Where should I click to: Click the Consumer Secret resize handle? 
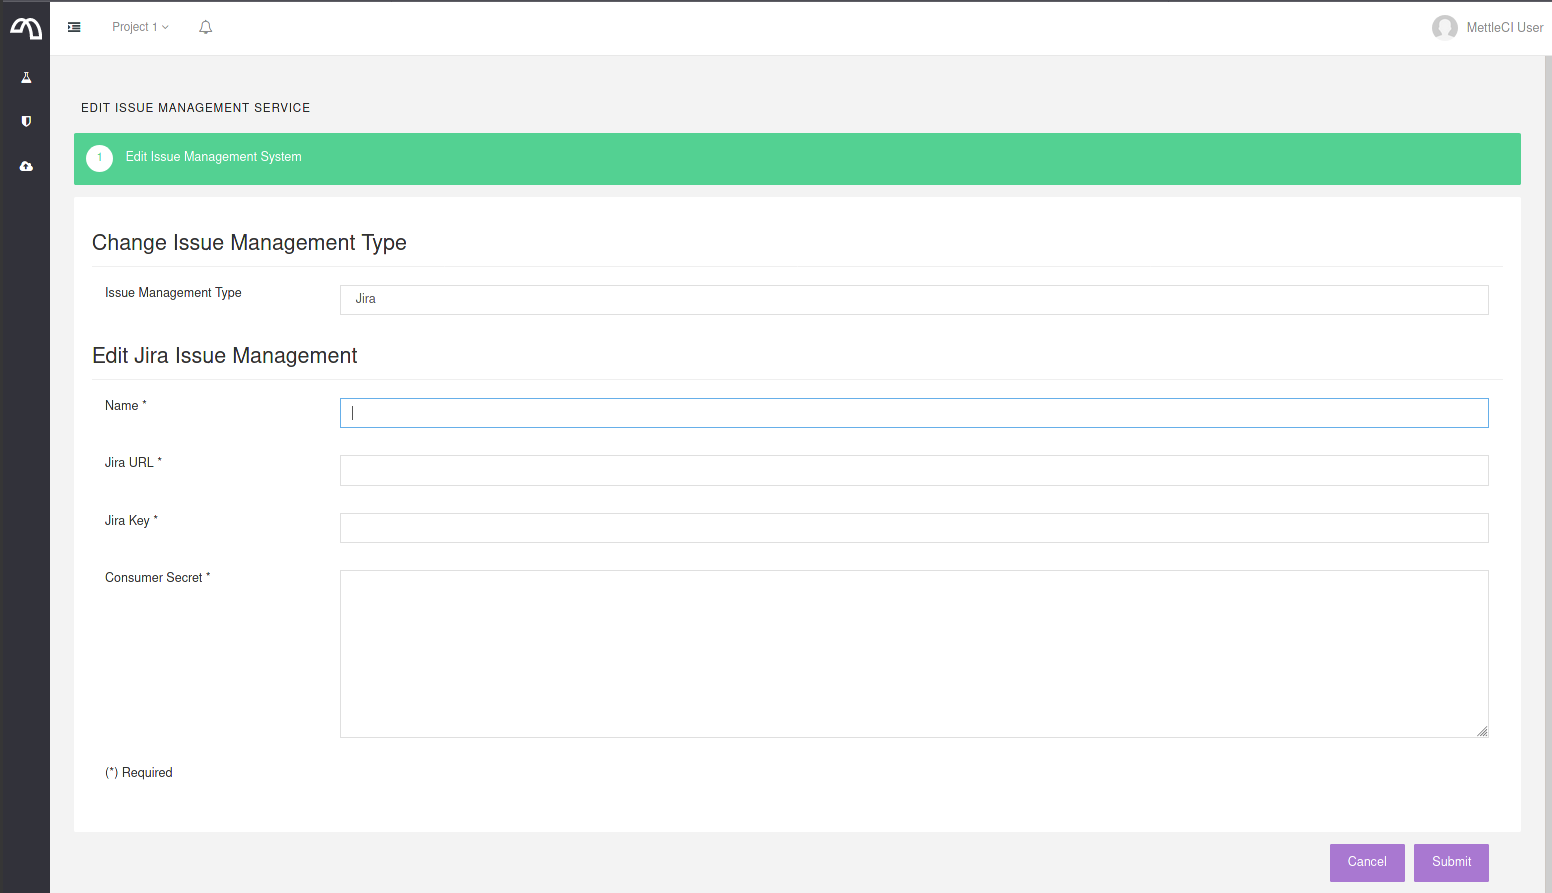point(1482,731)
